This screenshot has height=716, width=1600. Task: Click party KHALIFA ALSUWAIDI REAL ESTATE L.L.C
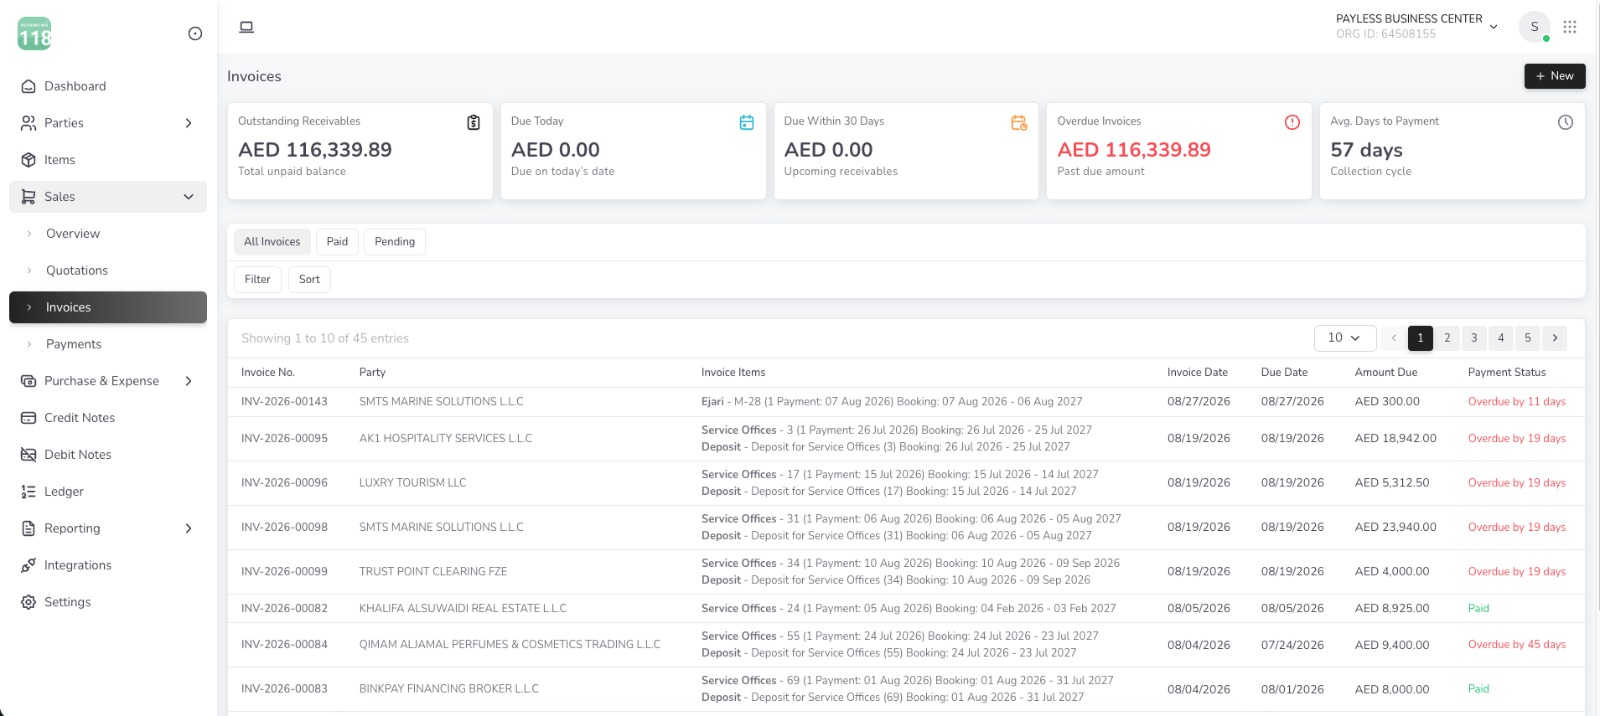(463, 609)
